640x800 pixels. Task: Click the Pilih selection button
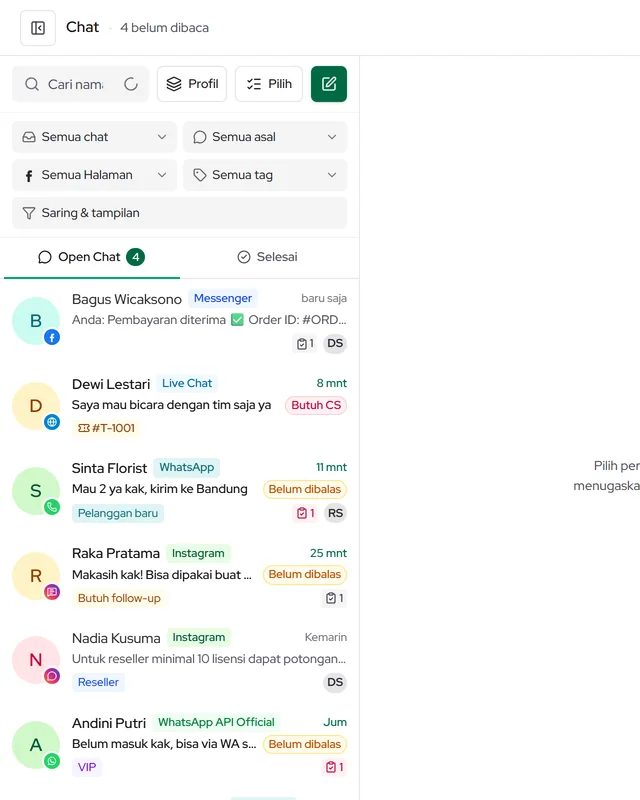(269, 84)
